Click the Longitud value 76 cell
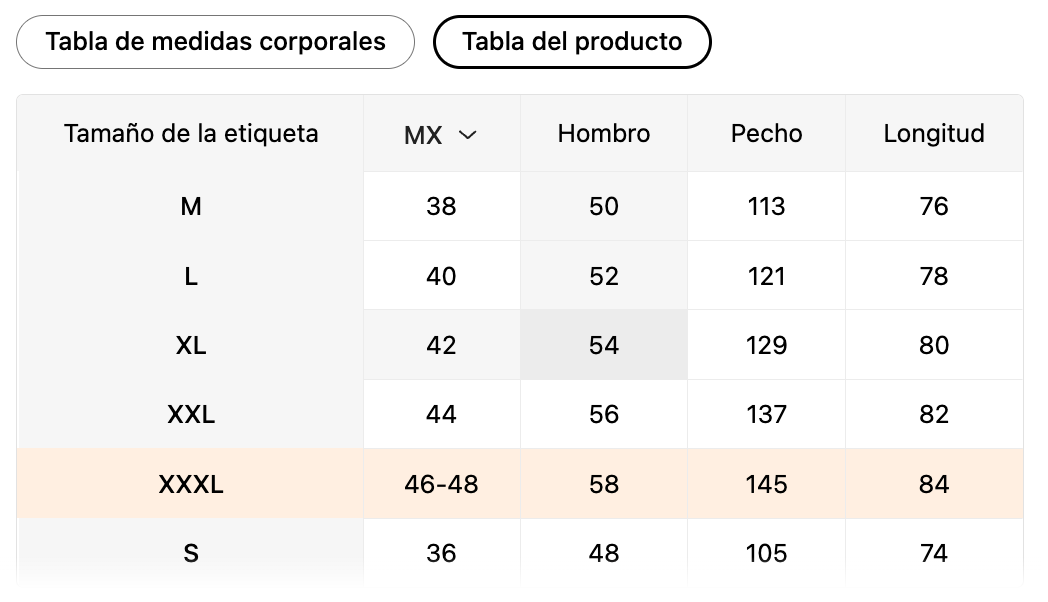The image size is (1048, 602). (934, 206)
